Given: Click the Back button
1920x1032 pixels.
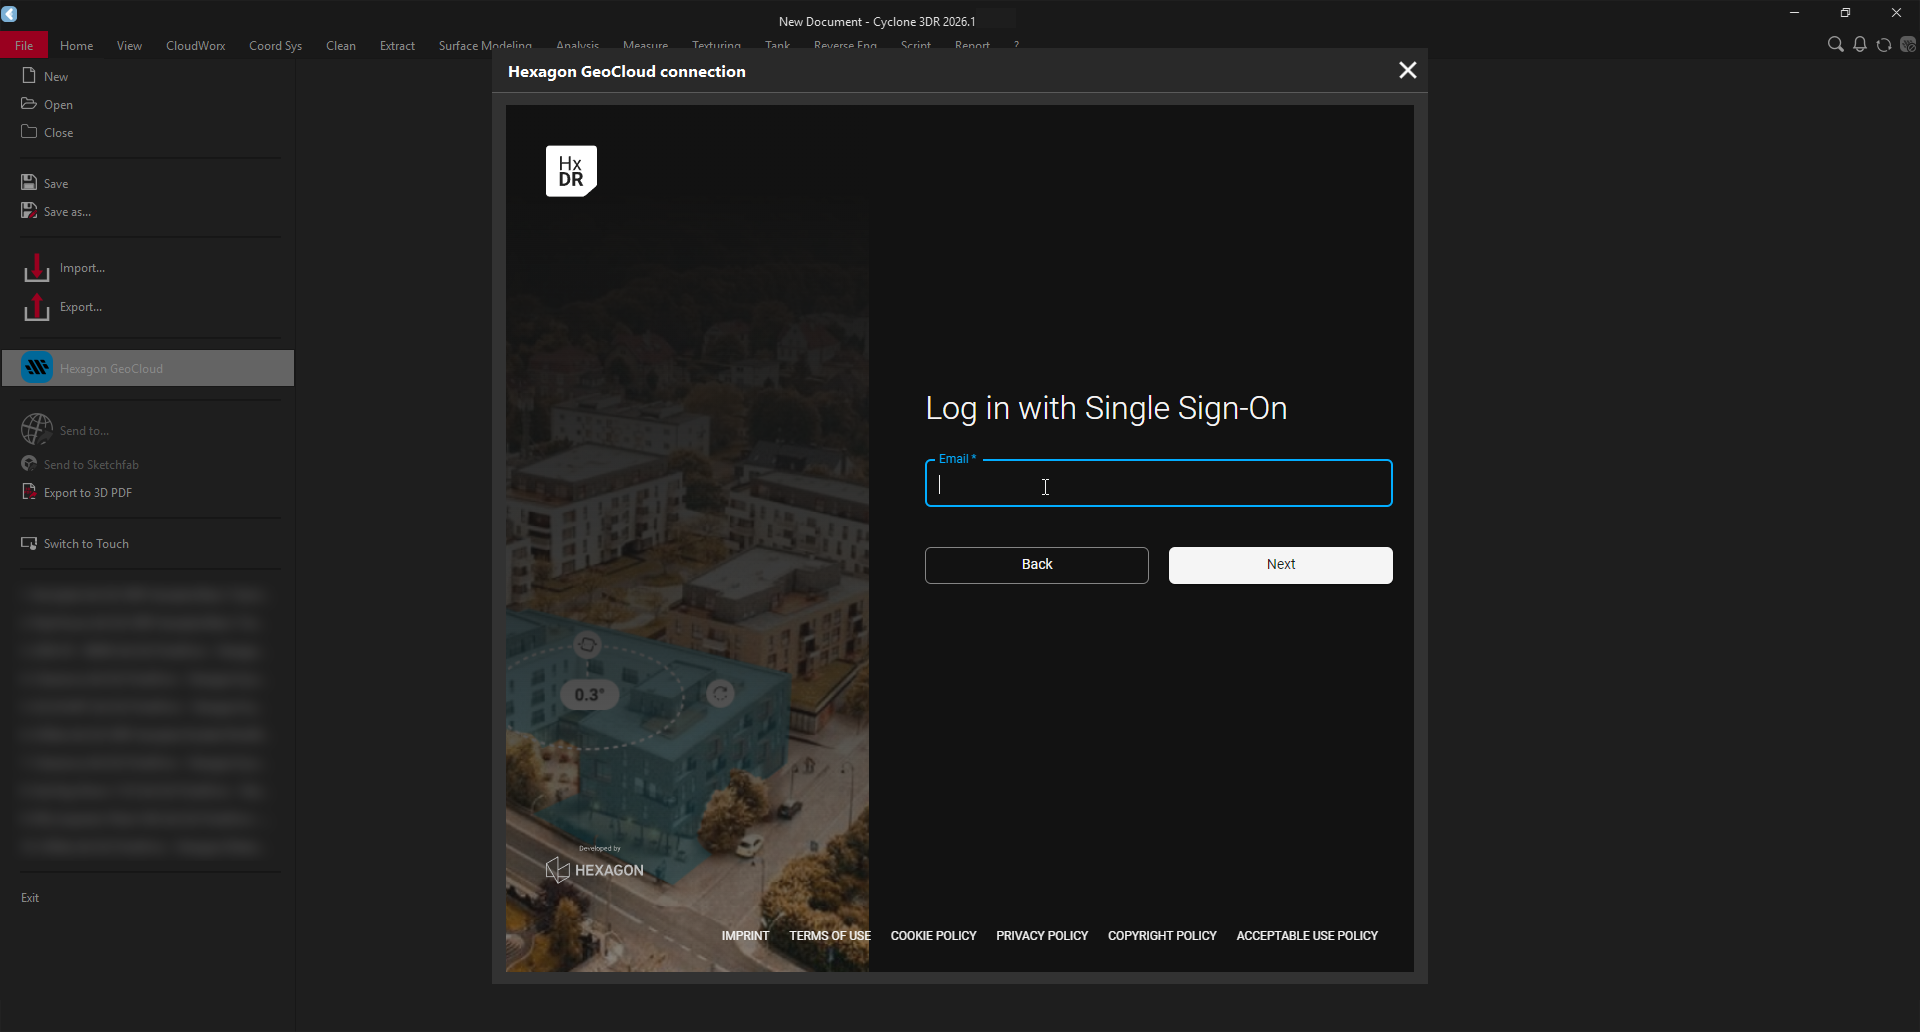Looking at the screenshot, I should pos(1037,565).
